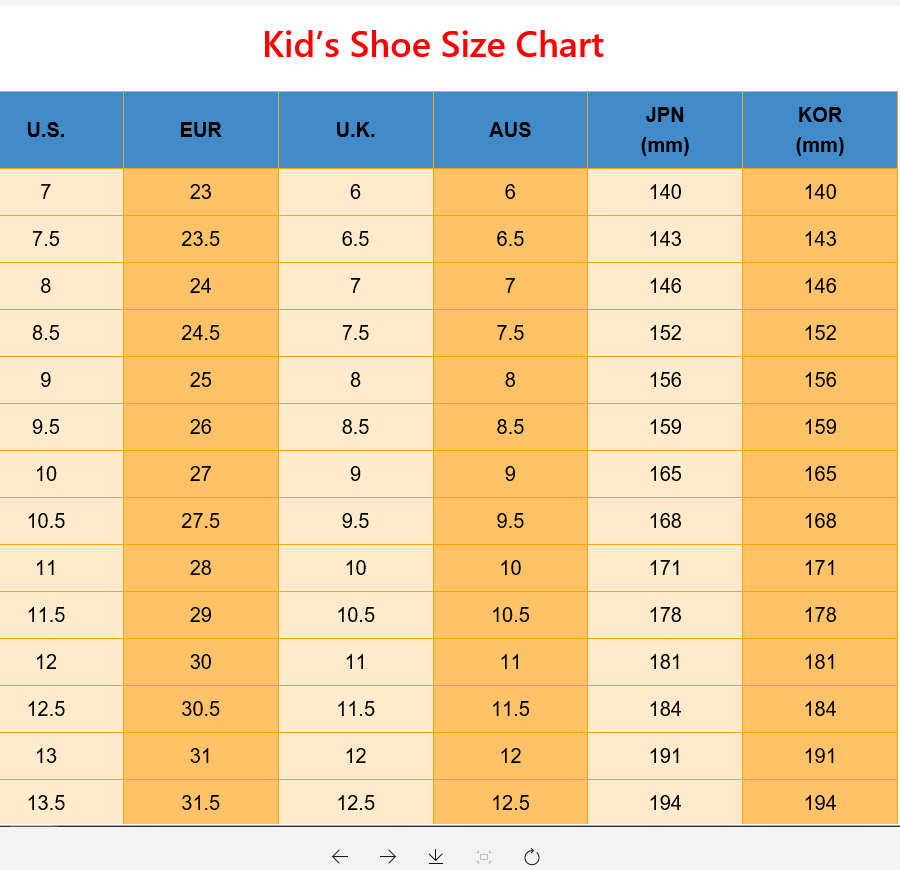
Task: Click the Kid's Shoe Size Chart title
Action: (433, 45)
